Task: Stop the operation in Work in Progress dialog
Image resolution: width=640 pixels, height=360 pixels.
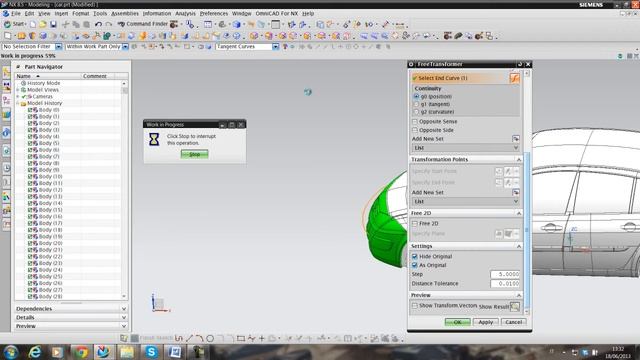Action: pos(194,154)
